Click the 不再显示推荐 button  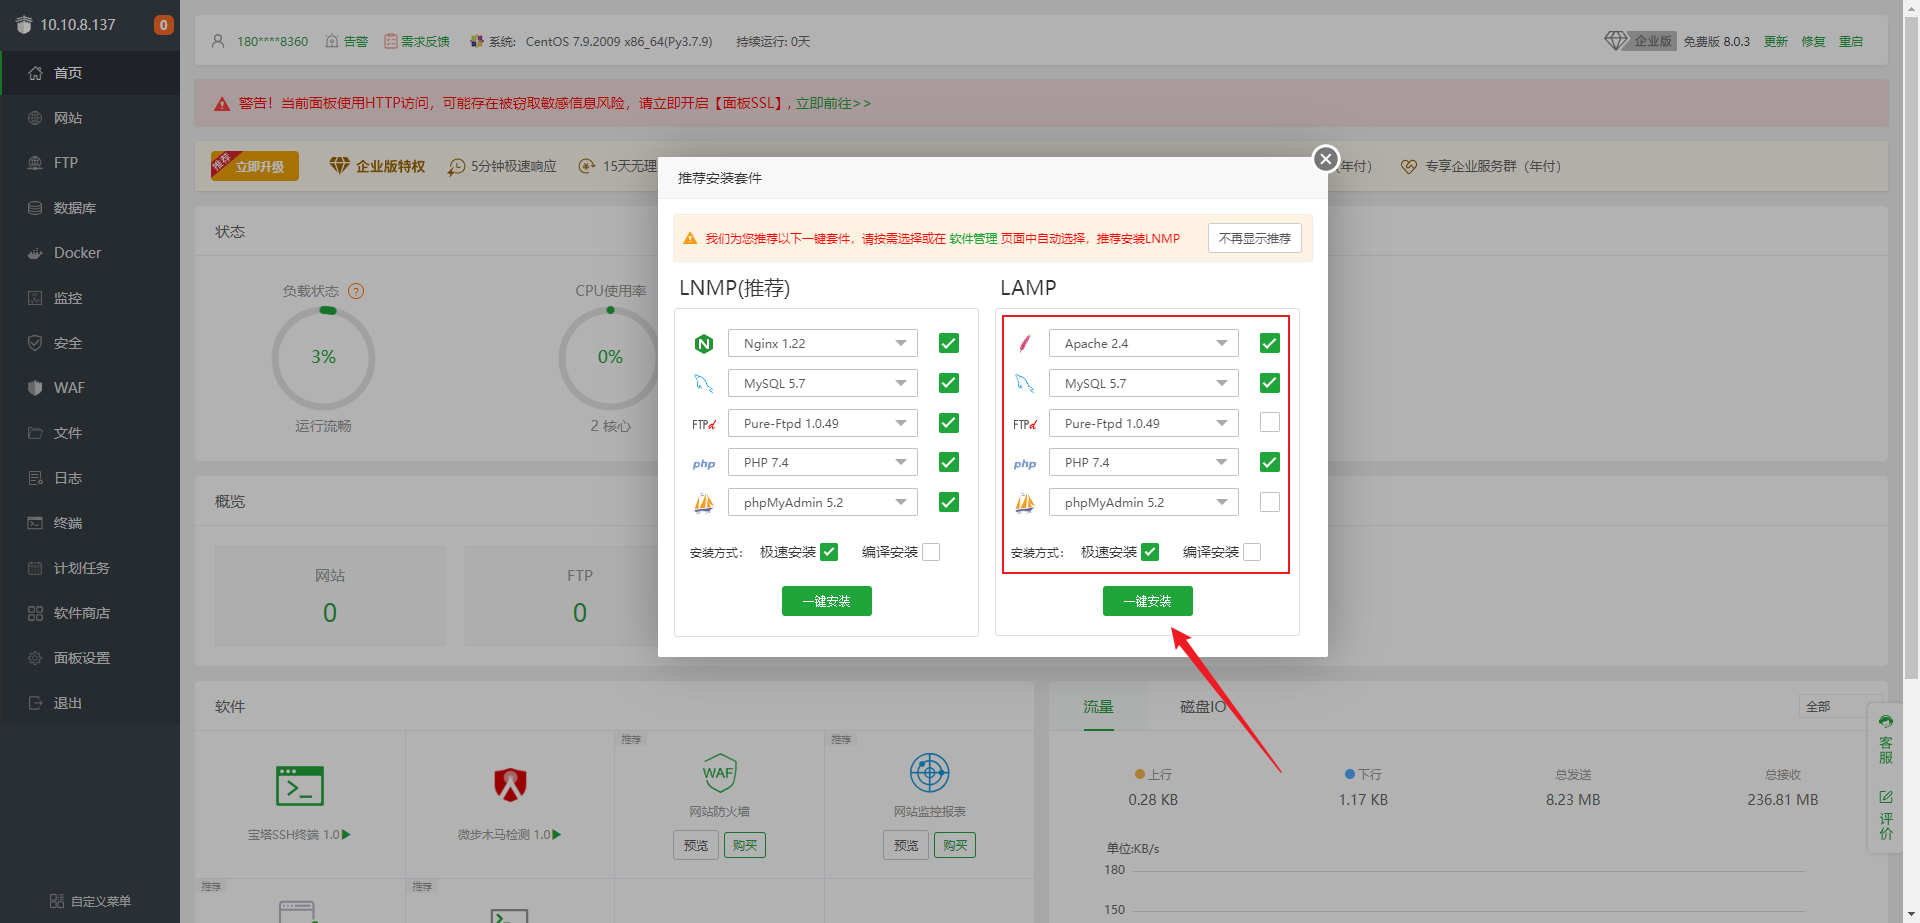(x=1255, y=238)
